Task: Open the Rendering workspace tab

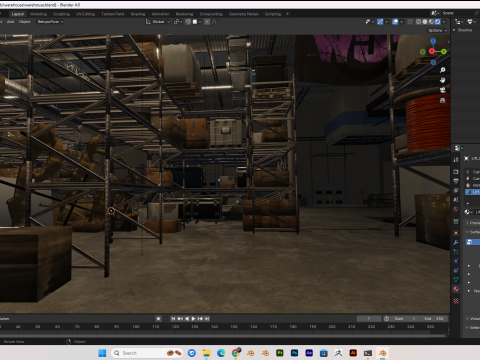Action: tap(184, 14)
